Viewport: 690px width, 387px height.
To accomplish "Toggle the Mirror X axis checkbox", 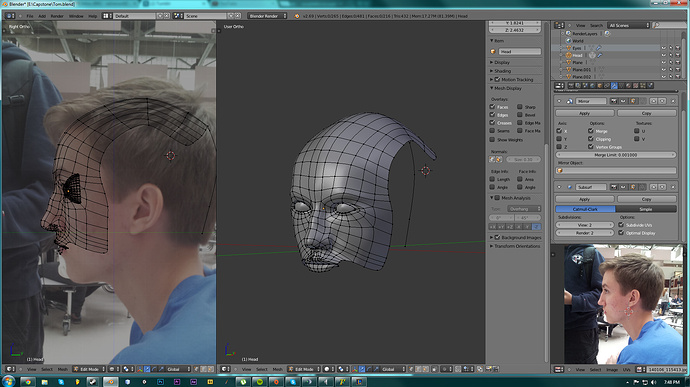I will tap(559, 131).
